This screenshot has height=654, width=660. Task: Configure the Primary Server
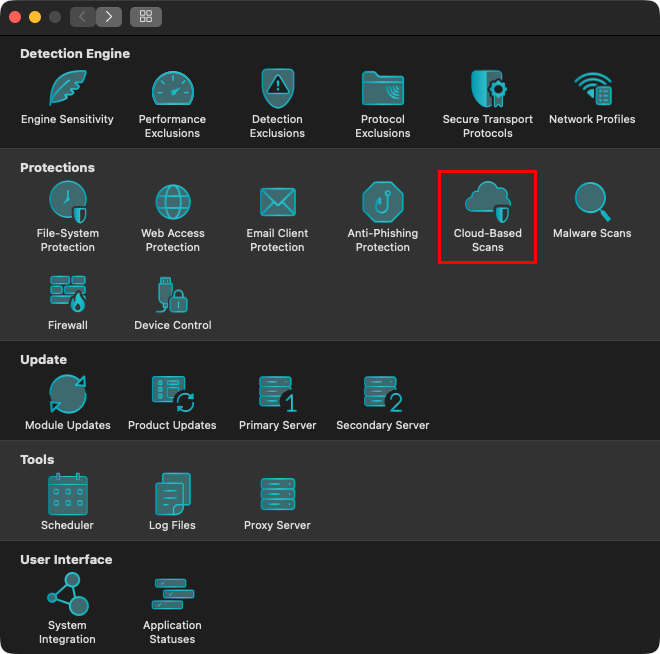(x=277, y=394)
